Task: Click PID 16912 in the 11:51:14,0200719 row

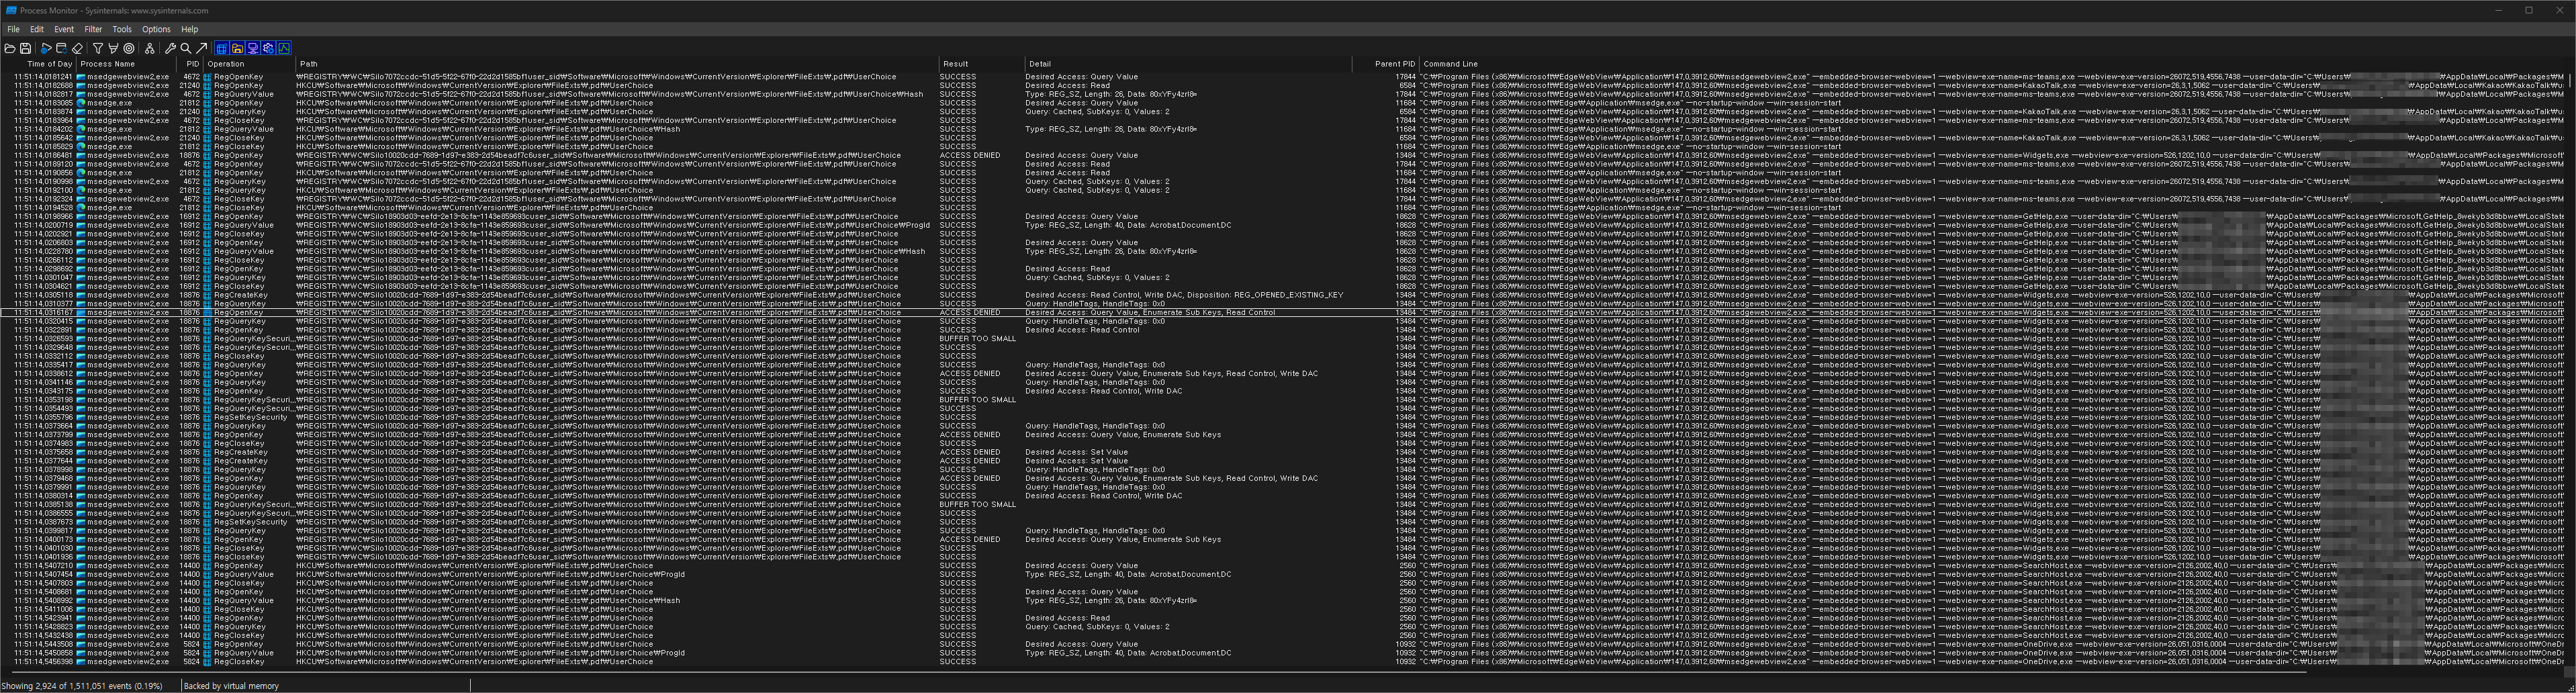Action: coord(189,225)
